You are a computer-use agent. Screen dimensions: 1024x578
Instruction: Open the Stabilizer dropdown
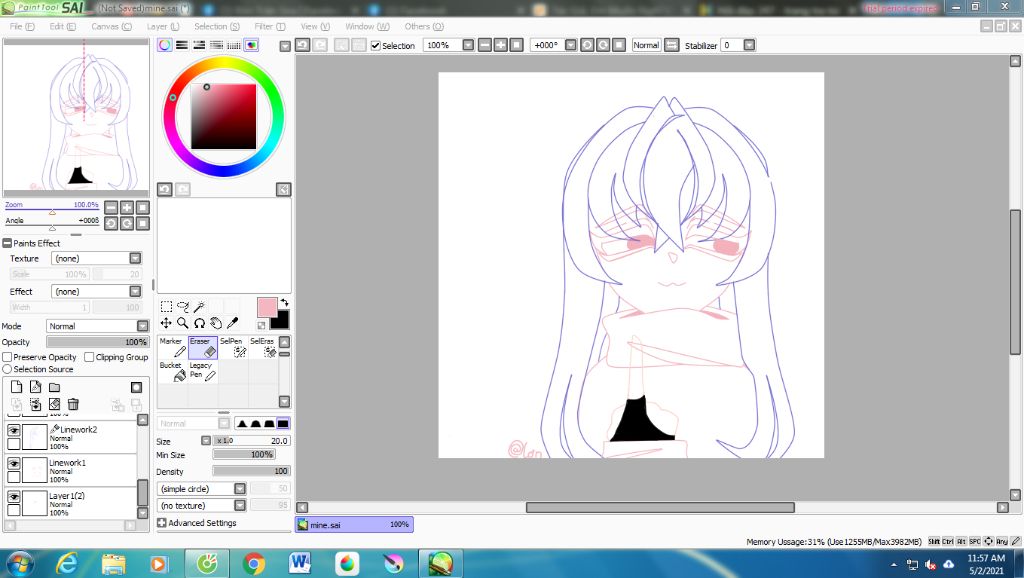pyautogui.click(x=750, y=45)
